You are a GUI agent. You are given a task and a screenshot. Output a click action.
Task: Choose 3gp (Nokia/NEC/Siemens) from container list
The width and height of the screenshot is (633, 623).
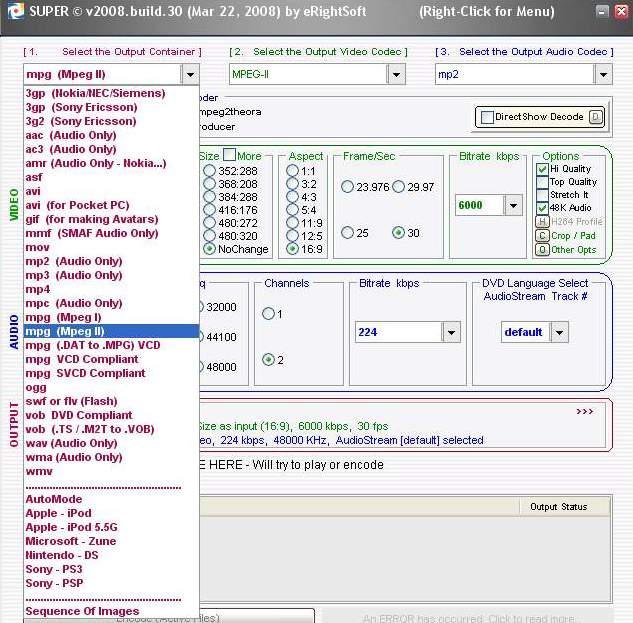[111, 93]
